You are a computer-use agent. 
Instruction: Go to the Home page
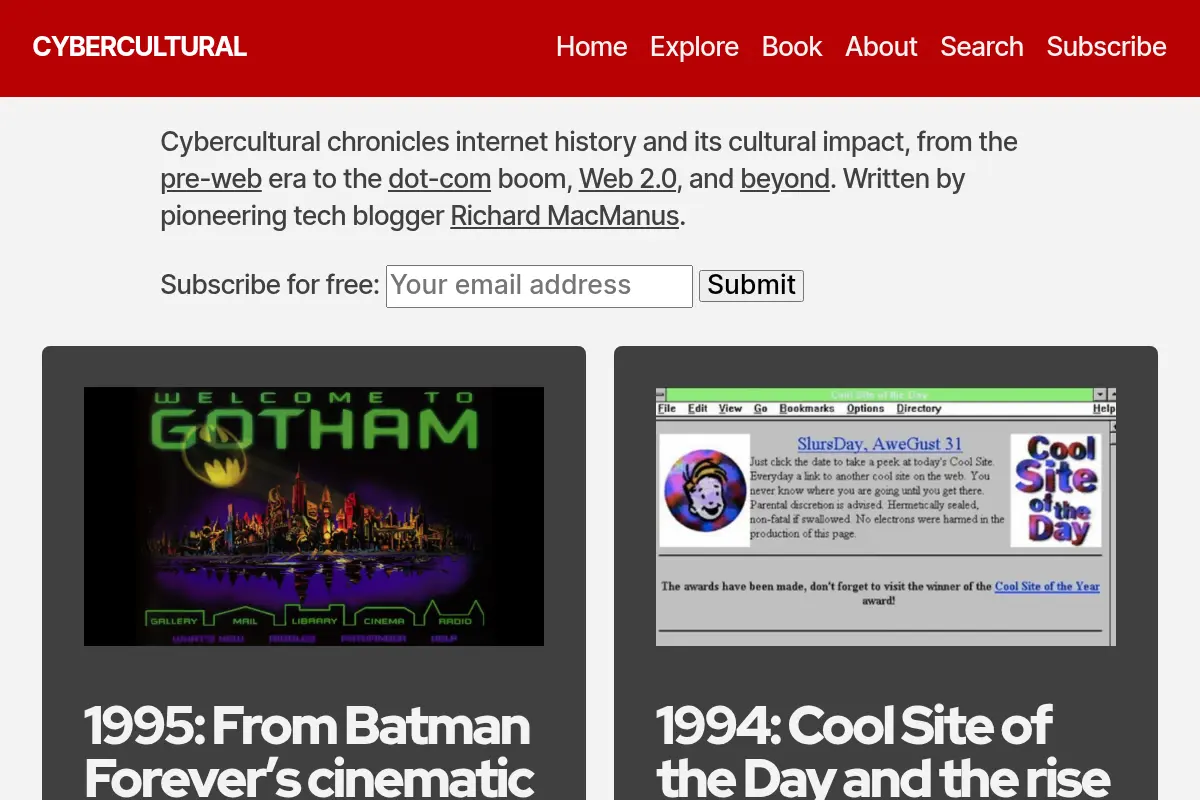tap(592, 47)
